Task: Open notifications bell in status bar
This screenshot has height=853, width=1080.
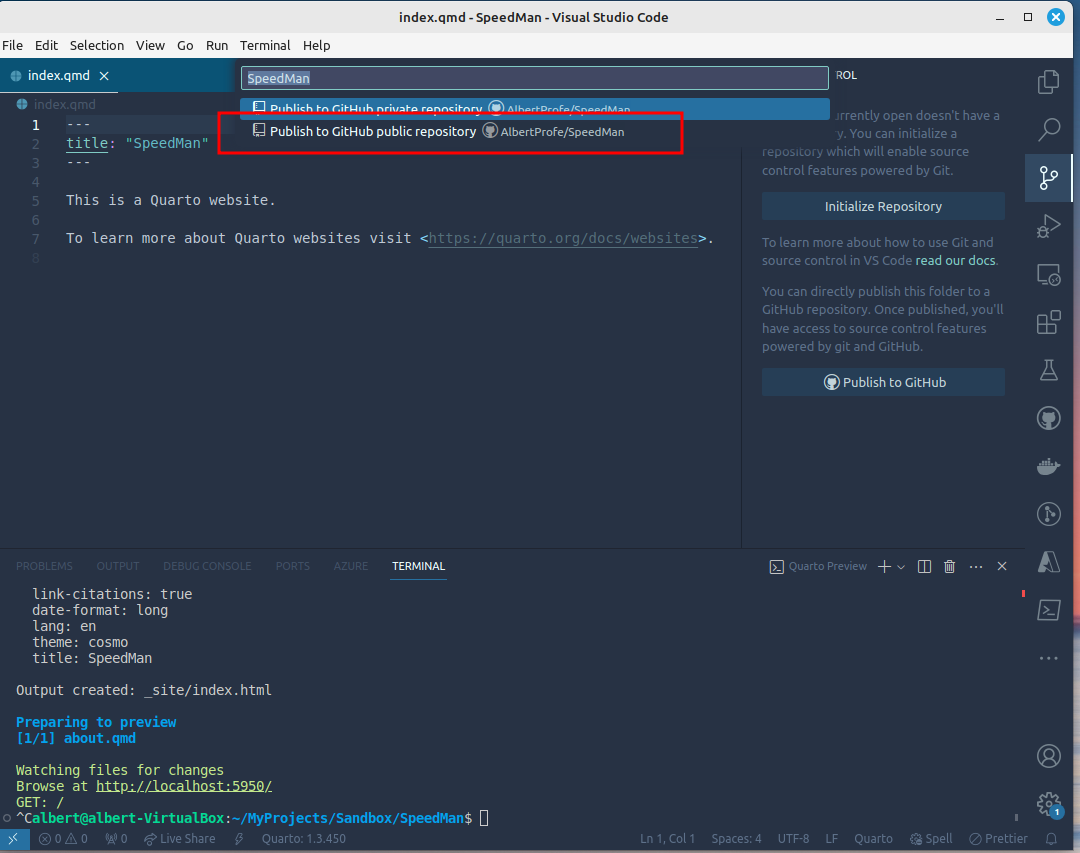Action: 1052,839
